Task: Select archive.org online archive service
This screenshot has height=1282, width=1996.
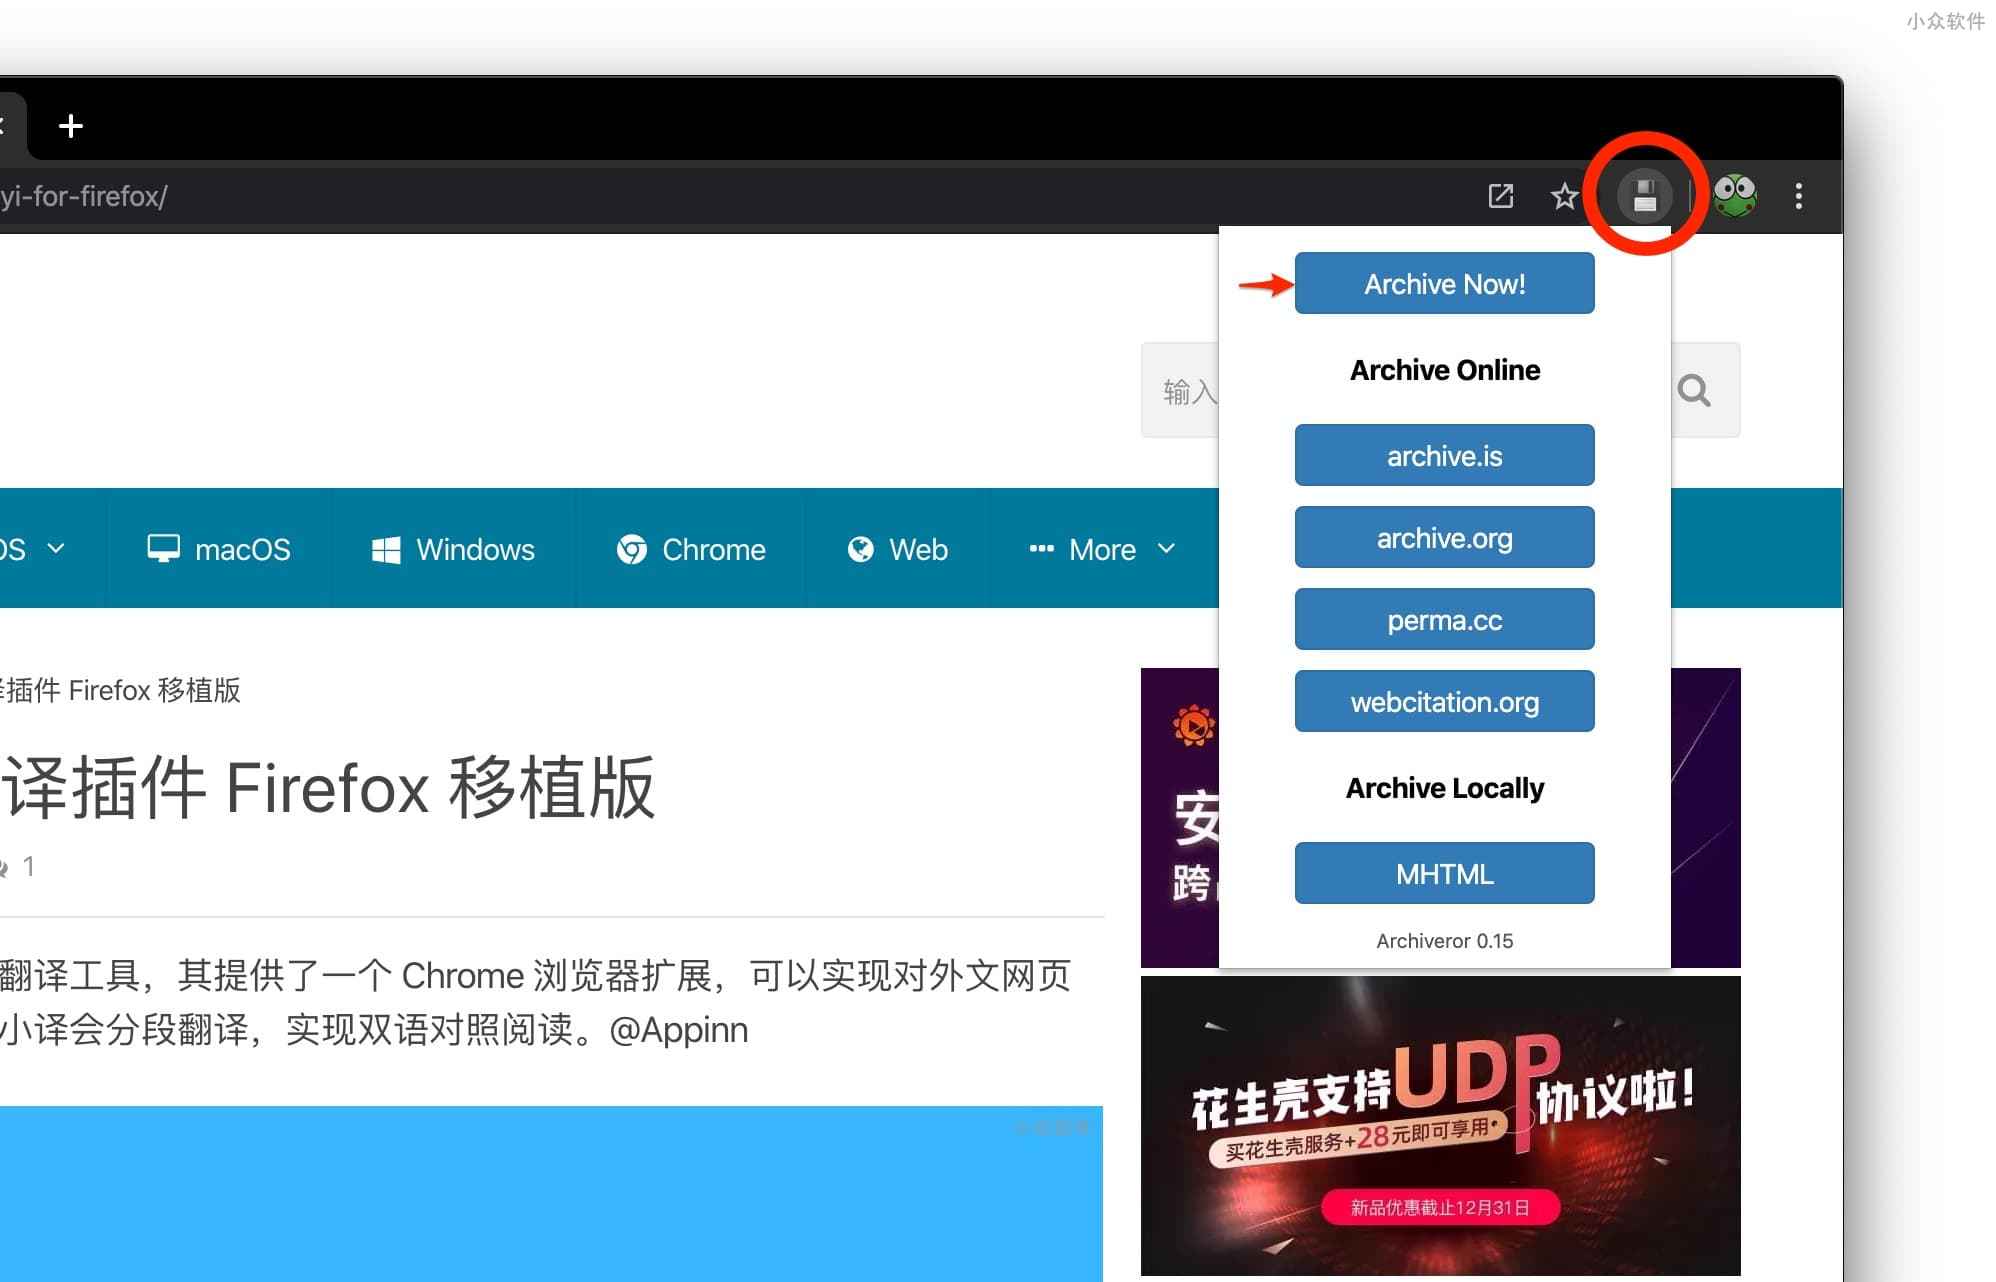Action: [1443, 537]
